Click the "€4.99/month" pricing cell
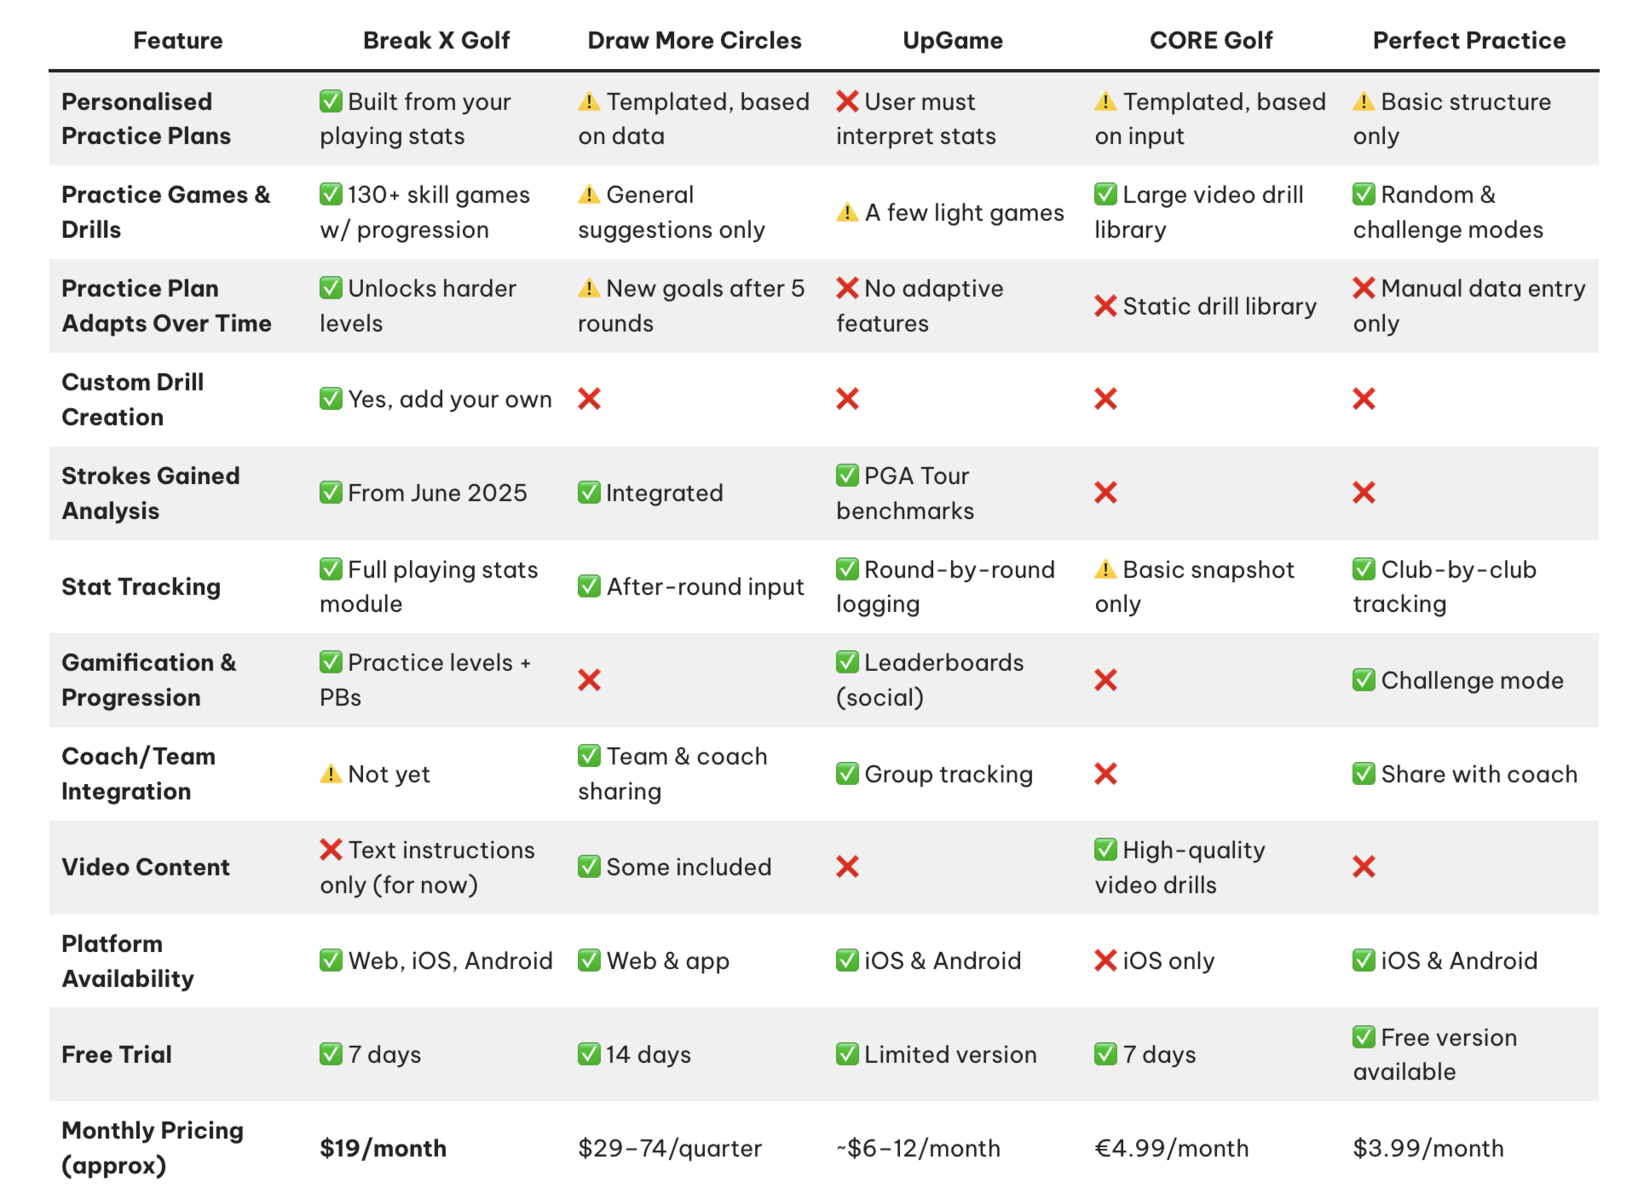 (x=1171, y=1148)
